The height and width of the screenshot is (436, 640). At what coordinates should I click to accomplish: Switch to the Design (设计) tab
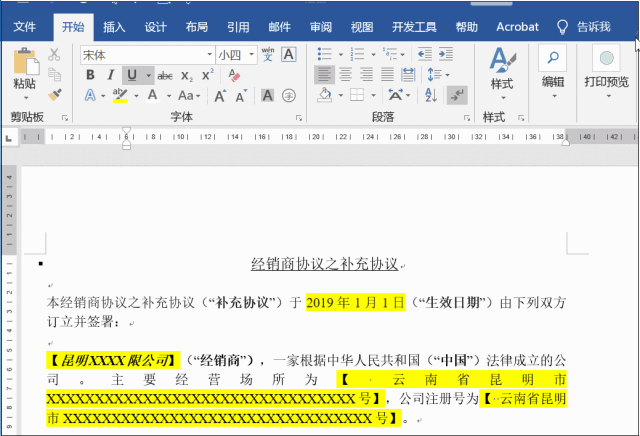[156, 27]
